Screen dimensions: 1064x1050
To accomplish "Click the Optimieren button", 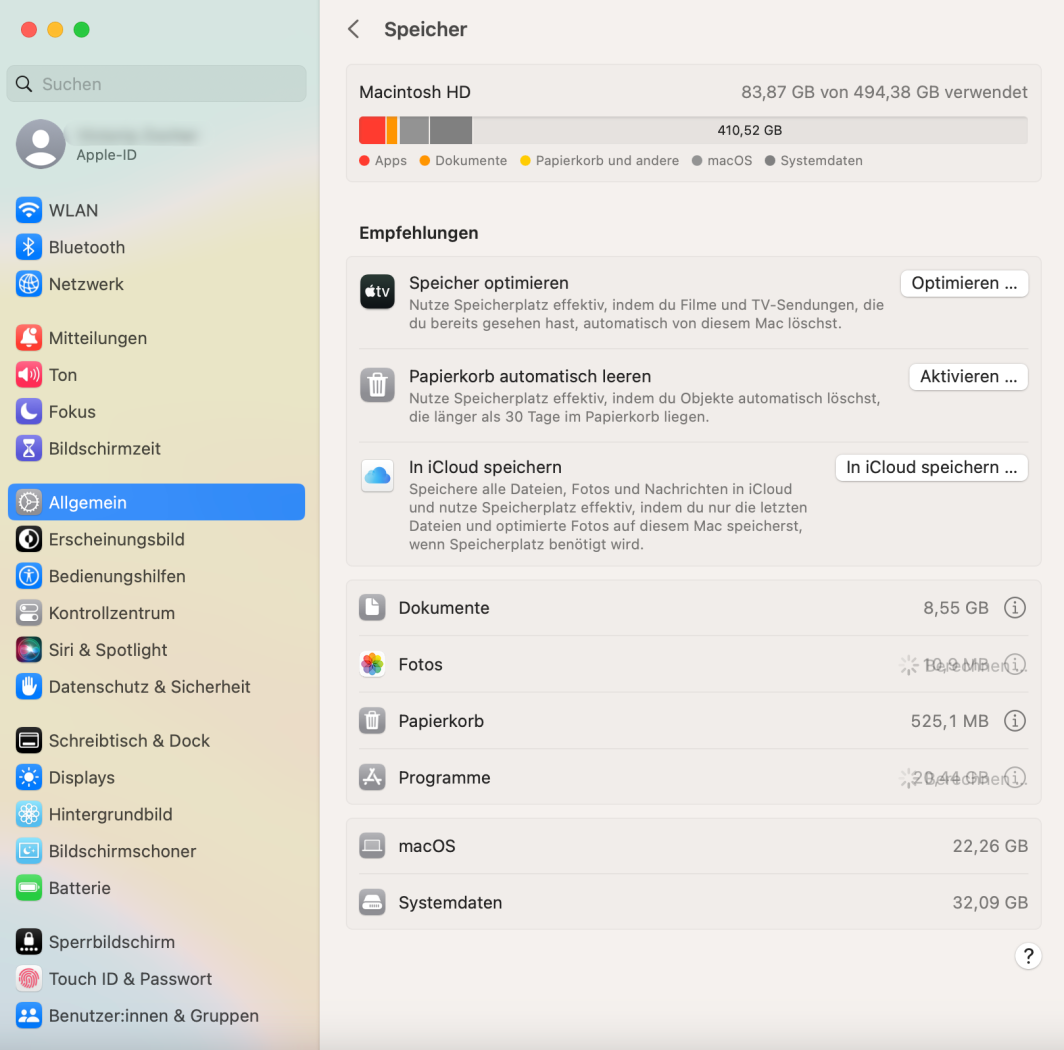I will [x=964, y=283].
